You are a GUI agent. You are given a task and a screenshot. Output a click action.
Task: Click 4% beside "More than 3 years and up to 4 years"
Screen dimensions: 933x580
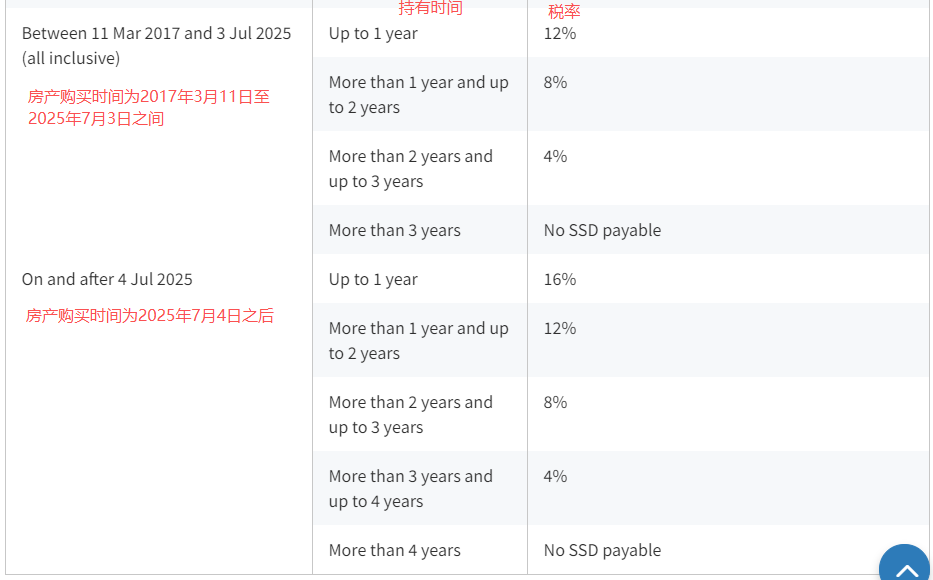[555, 476]
